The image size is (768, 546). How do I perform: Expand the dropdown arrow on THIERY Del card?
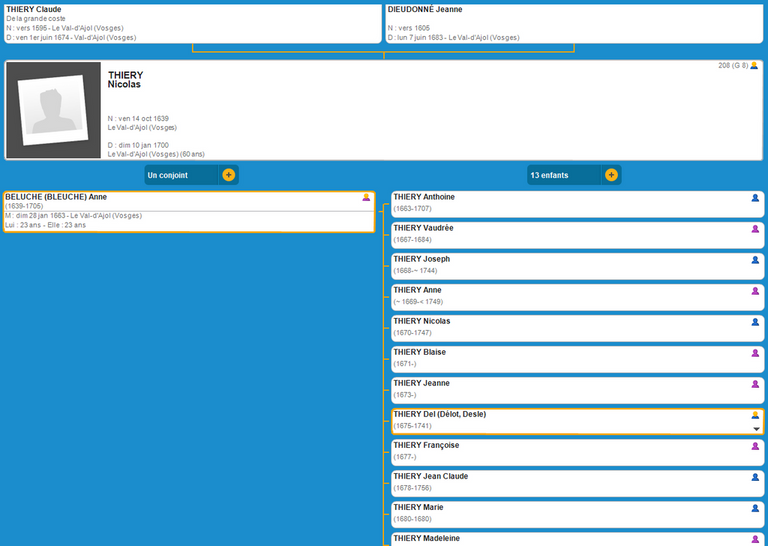pyautogui.click(x=756, y=428)
